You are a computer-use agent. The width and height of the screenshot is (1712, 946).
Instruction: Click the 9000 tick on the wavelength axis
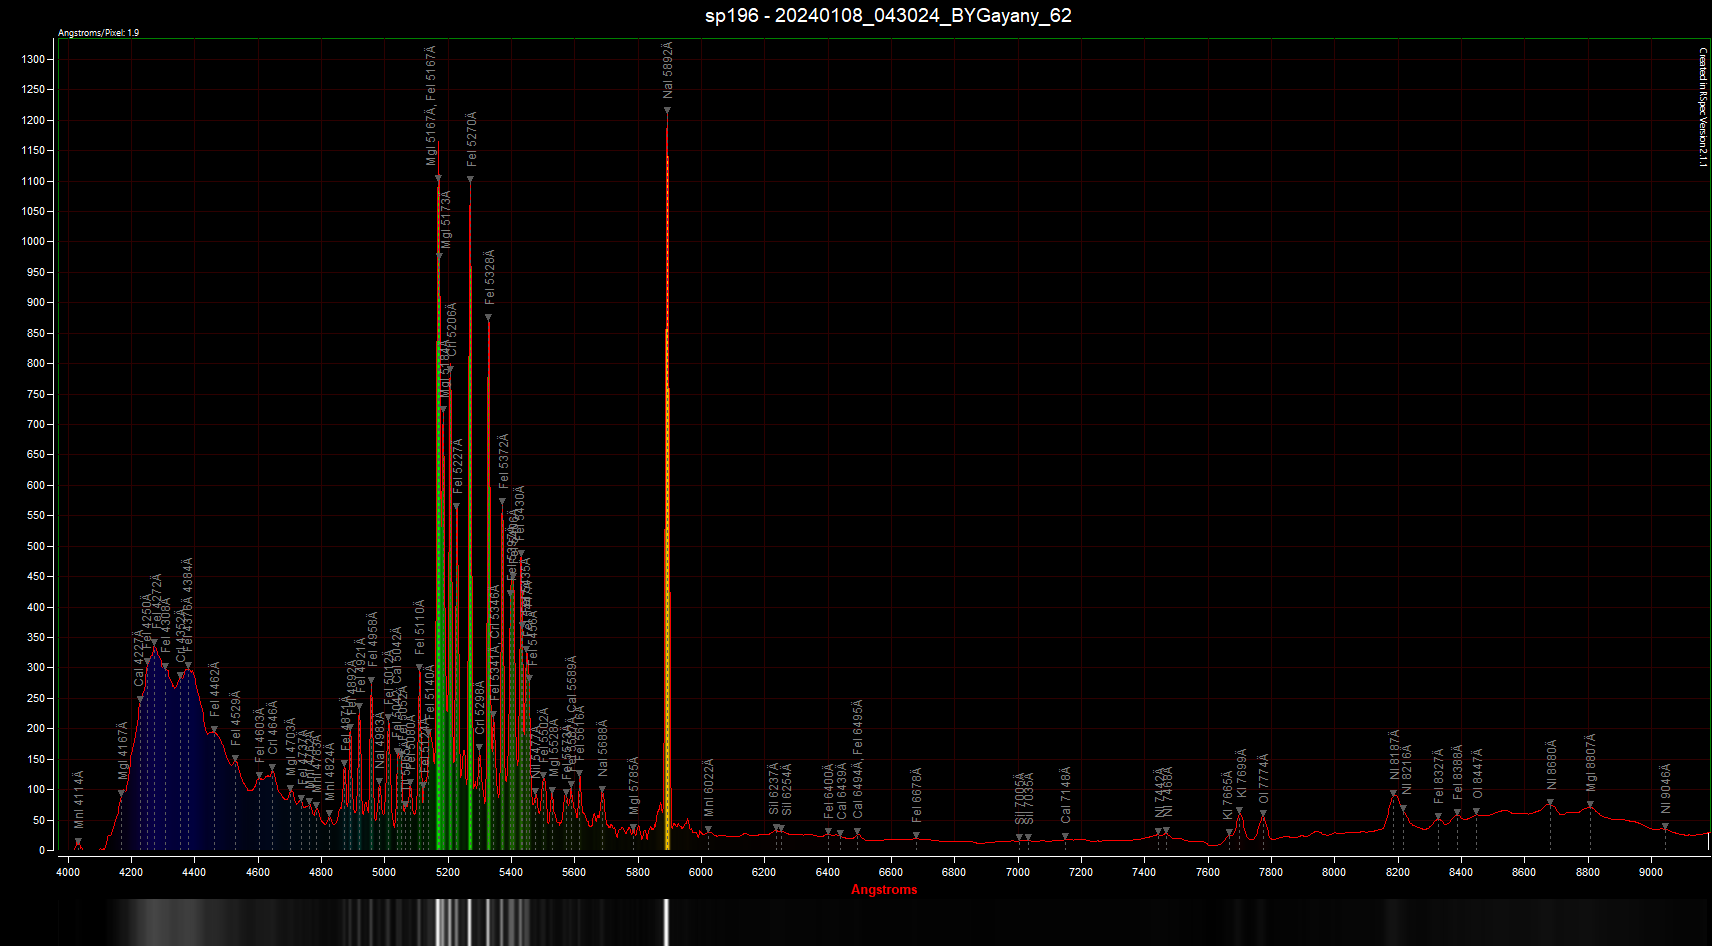tap(1651, 872)
